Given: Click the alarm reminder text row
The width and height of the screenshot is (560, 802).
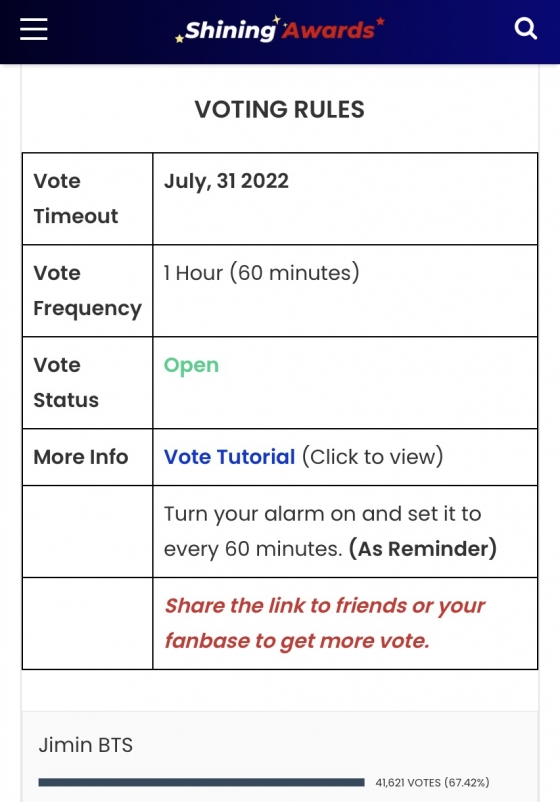Looking at the screenshot, I should point(345,531).
